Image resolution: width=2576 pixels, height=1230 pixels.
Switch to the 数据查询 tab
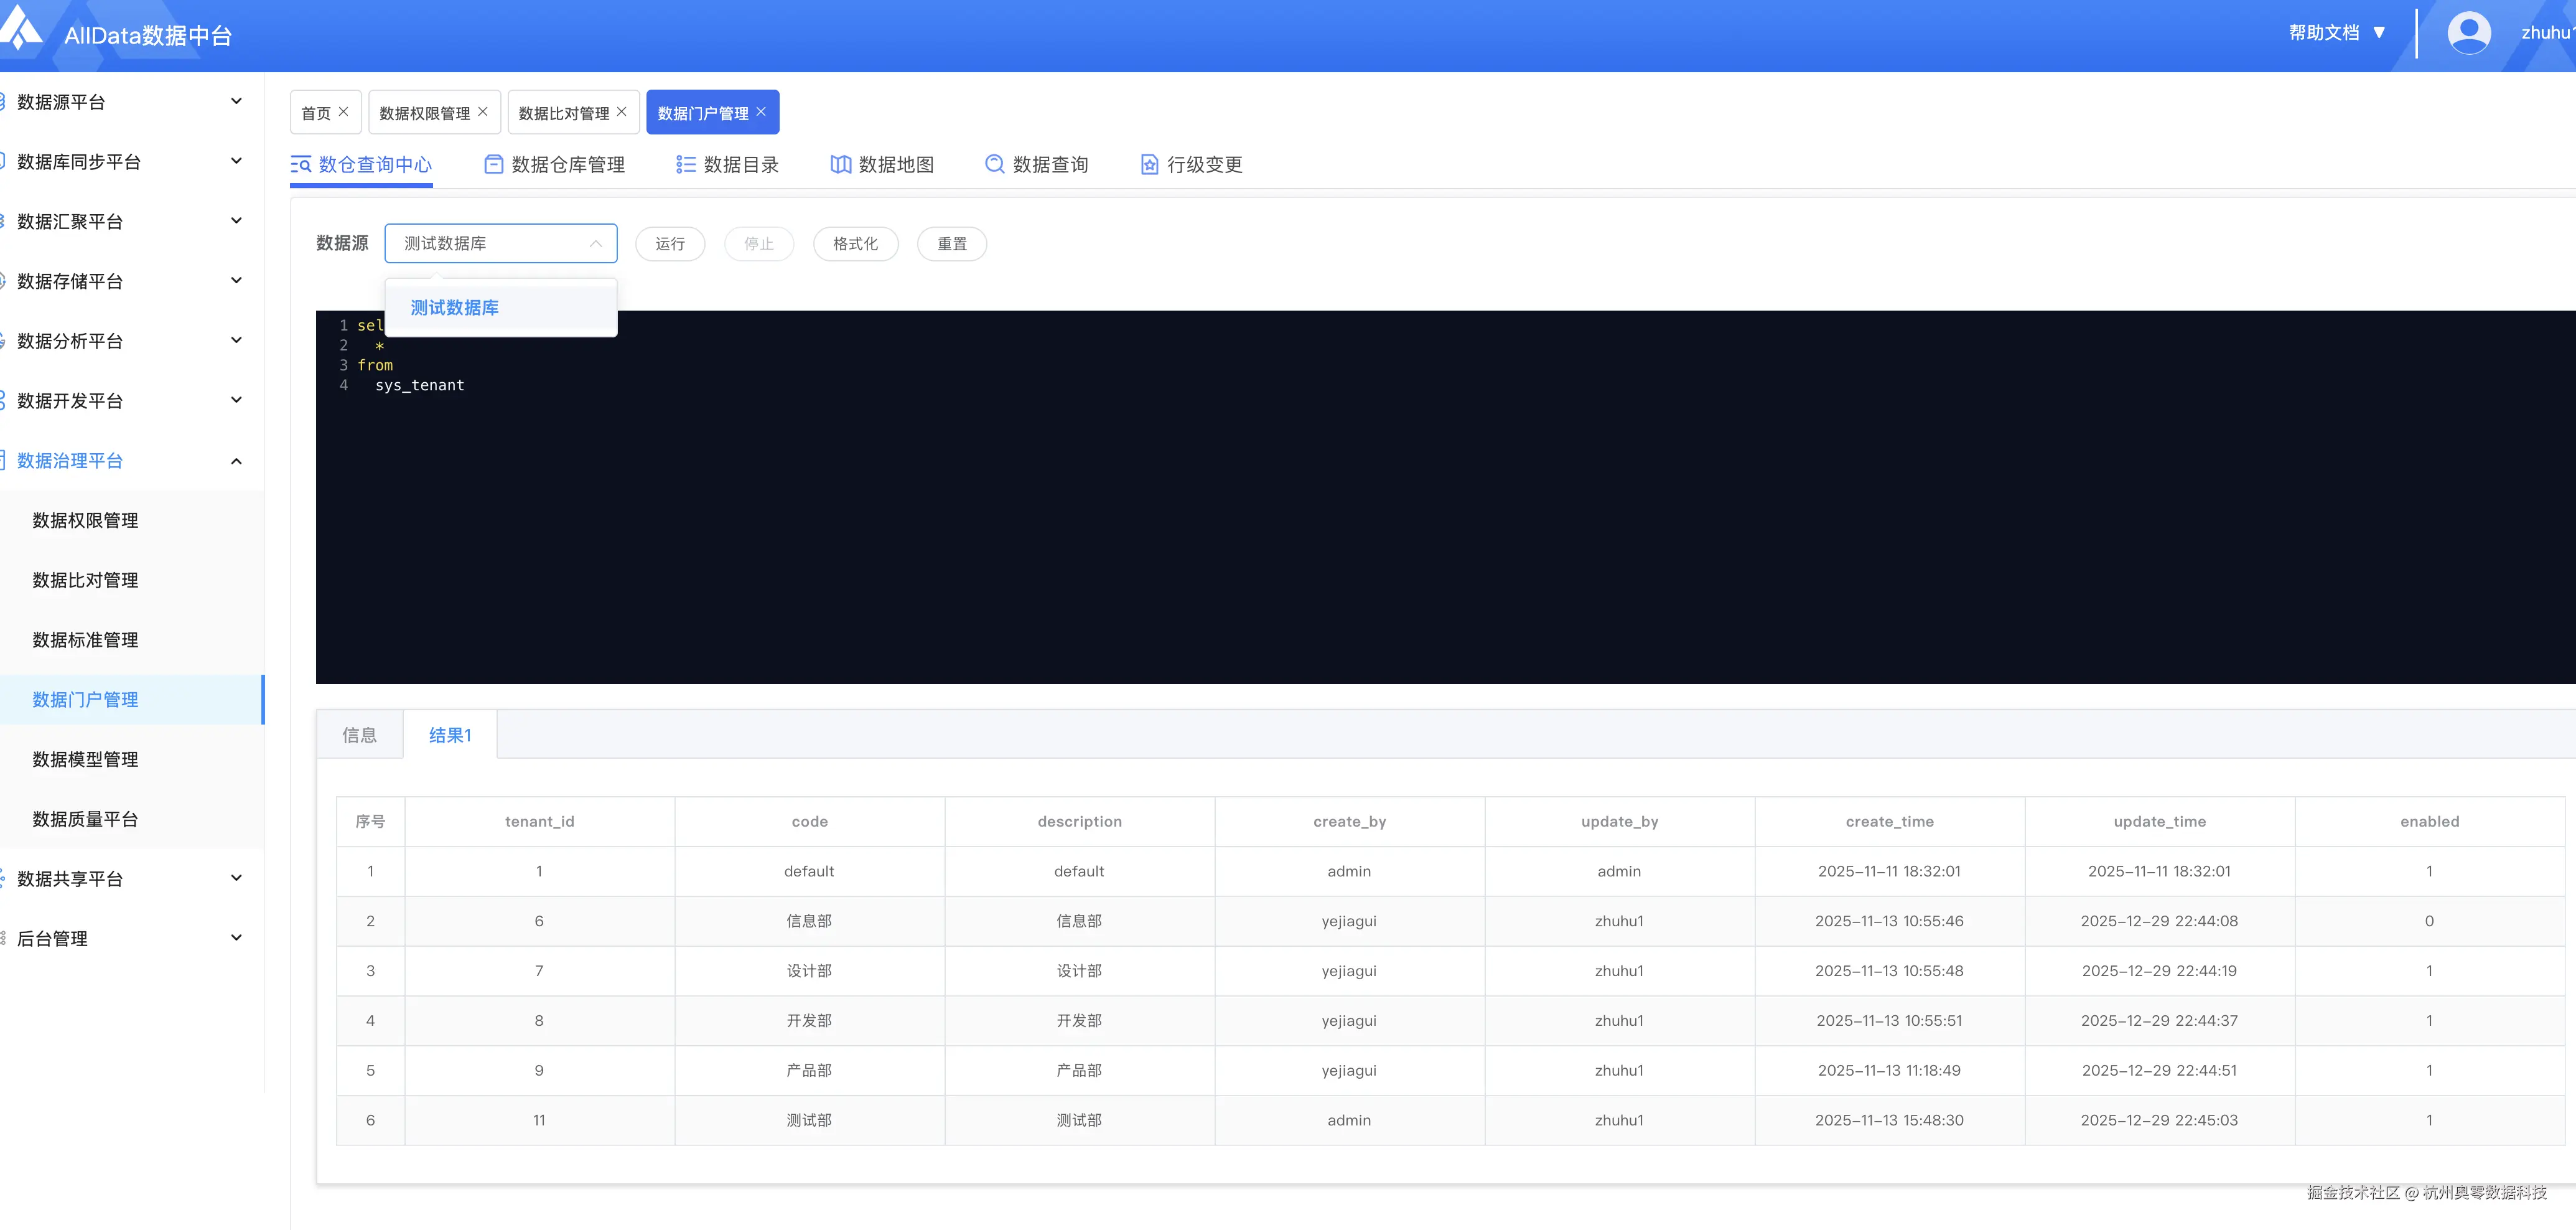pyautogui.click(x=1037, y=164)
